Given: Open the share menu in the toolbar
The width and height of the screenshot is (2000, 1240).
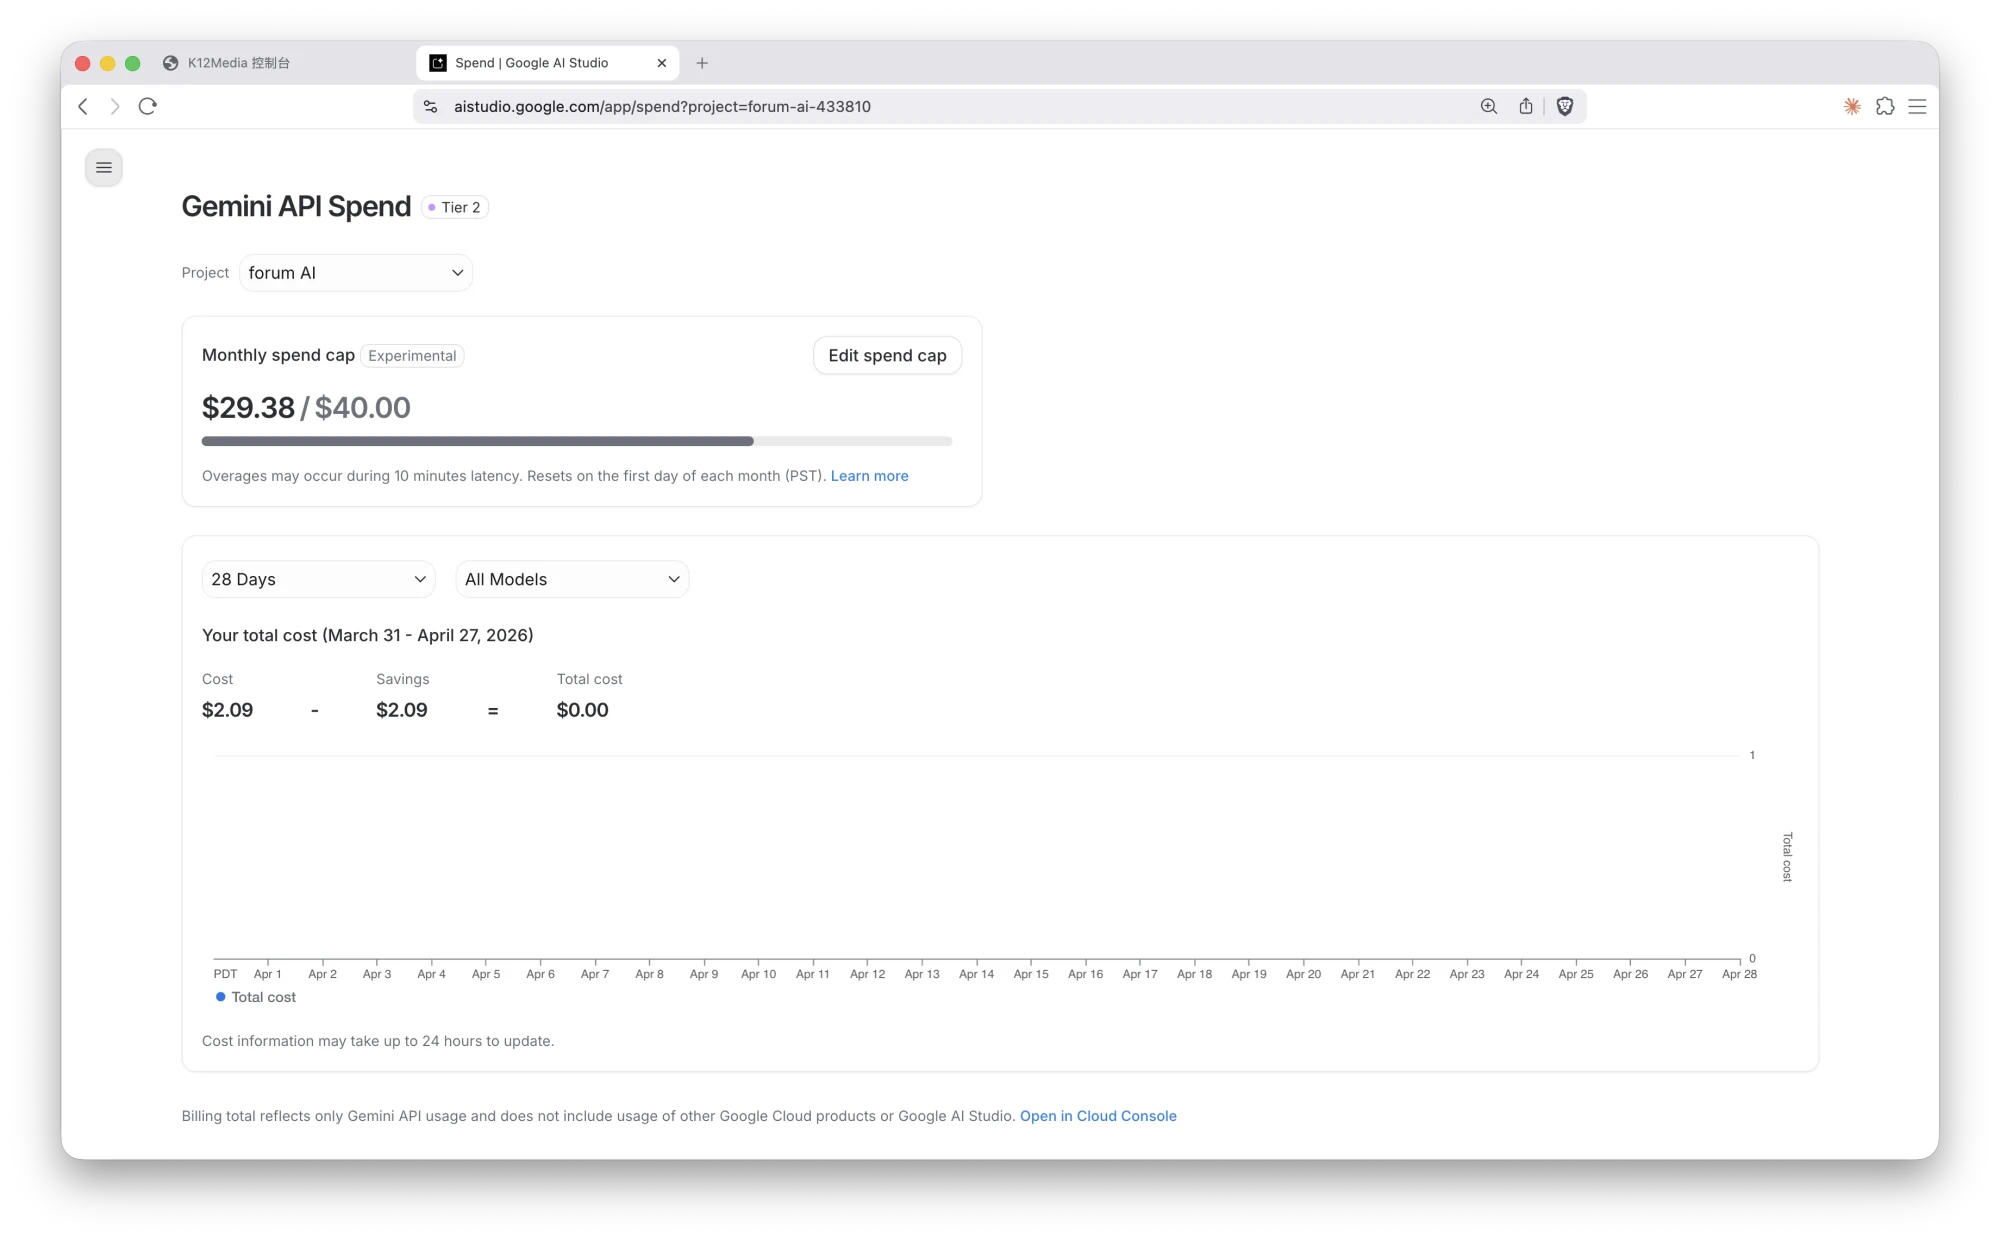Looking at the screenshot, I should (x=1526, y=106).
